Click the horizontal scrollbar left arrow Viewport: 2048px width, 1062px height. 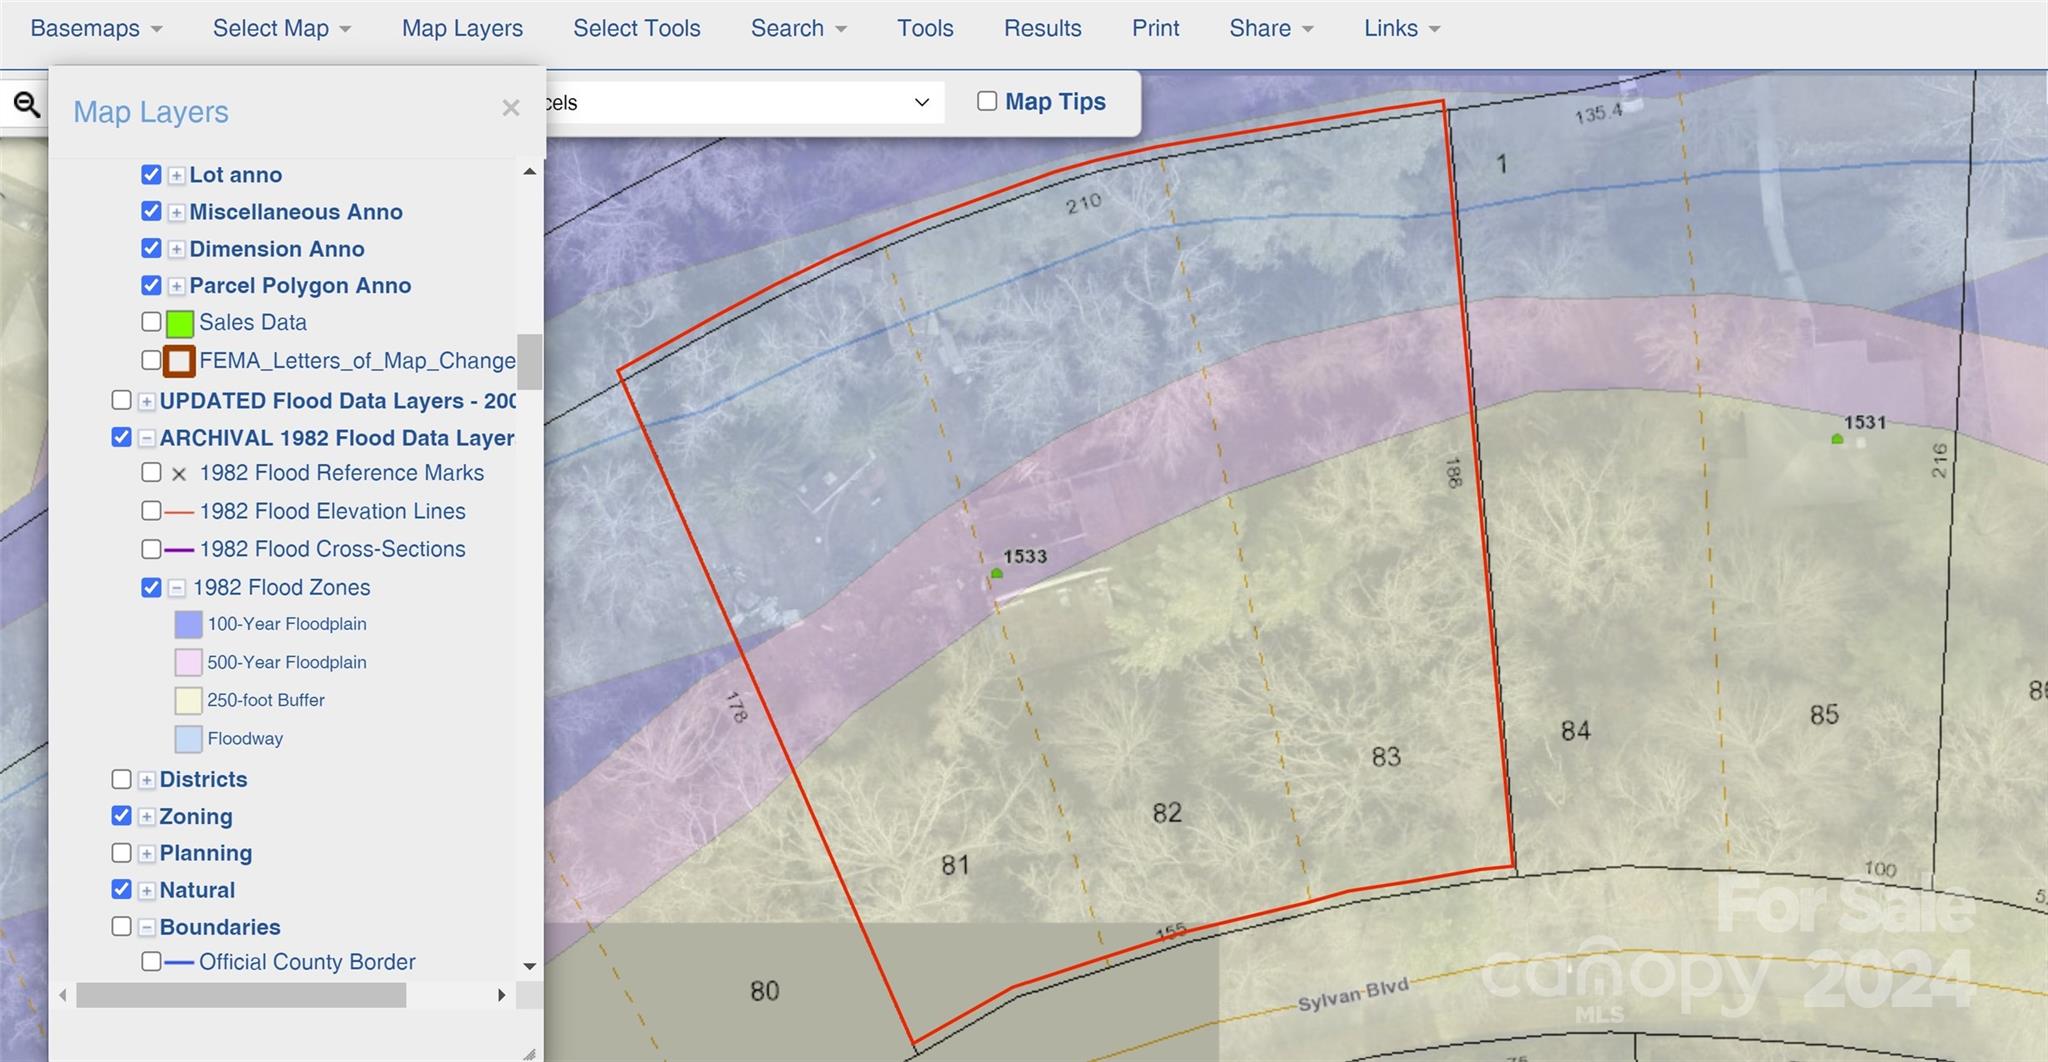click(63, 995)
